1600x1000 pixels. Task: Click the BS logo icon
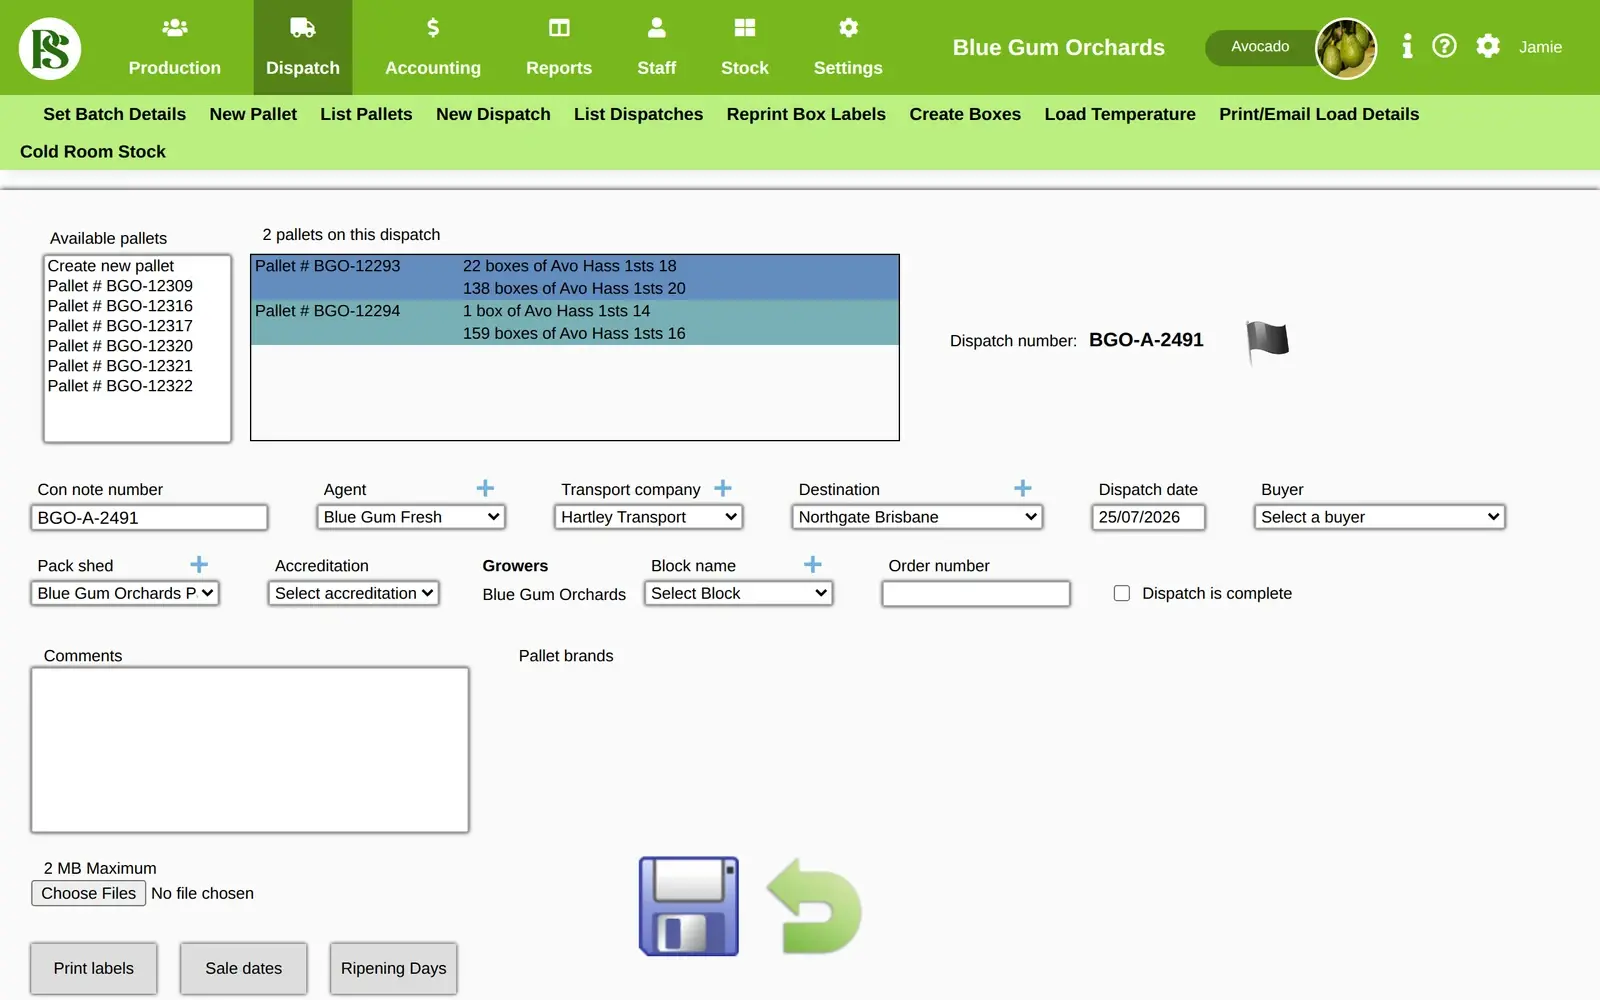(x=50, y=48)
